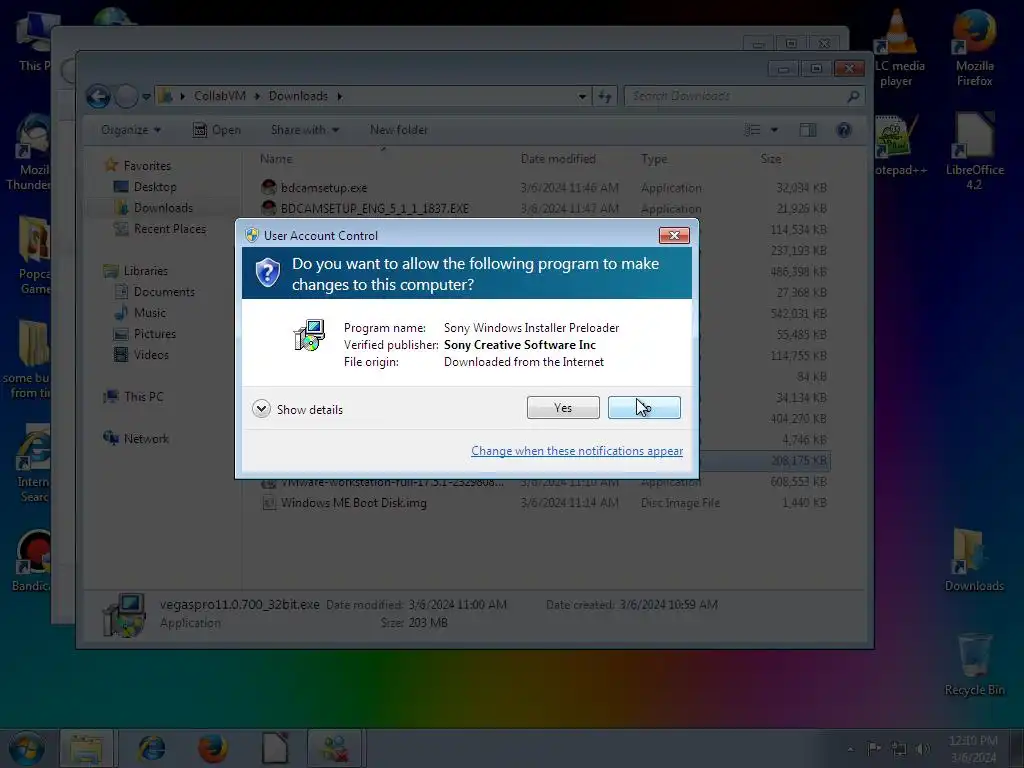The height and width of the screenshot is (768, 1024).
Task: Open Music library
Action: click(150, 313)
